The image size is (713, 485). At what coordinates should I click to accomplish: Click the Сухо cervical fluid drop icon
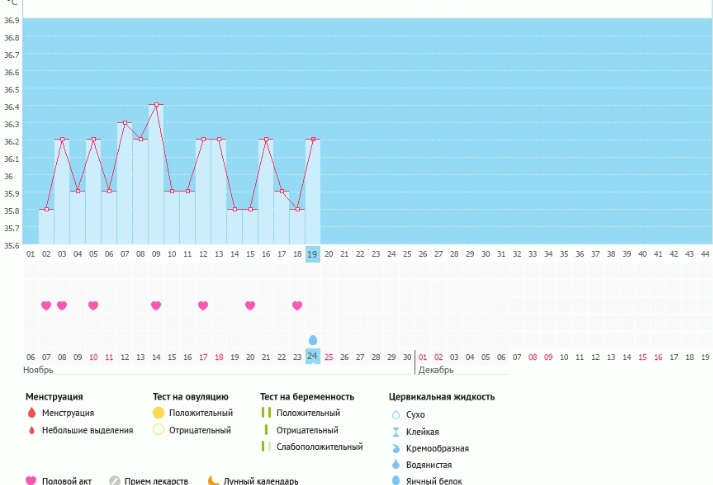395,413
